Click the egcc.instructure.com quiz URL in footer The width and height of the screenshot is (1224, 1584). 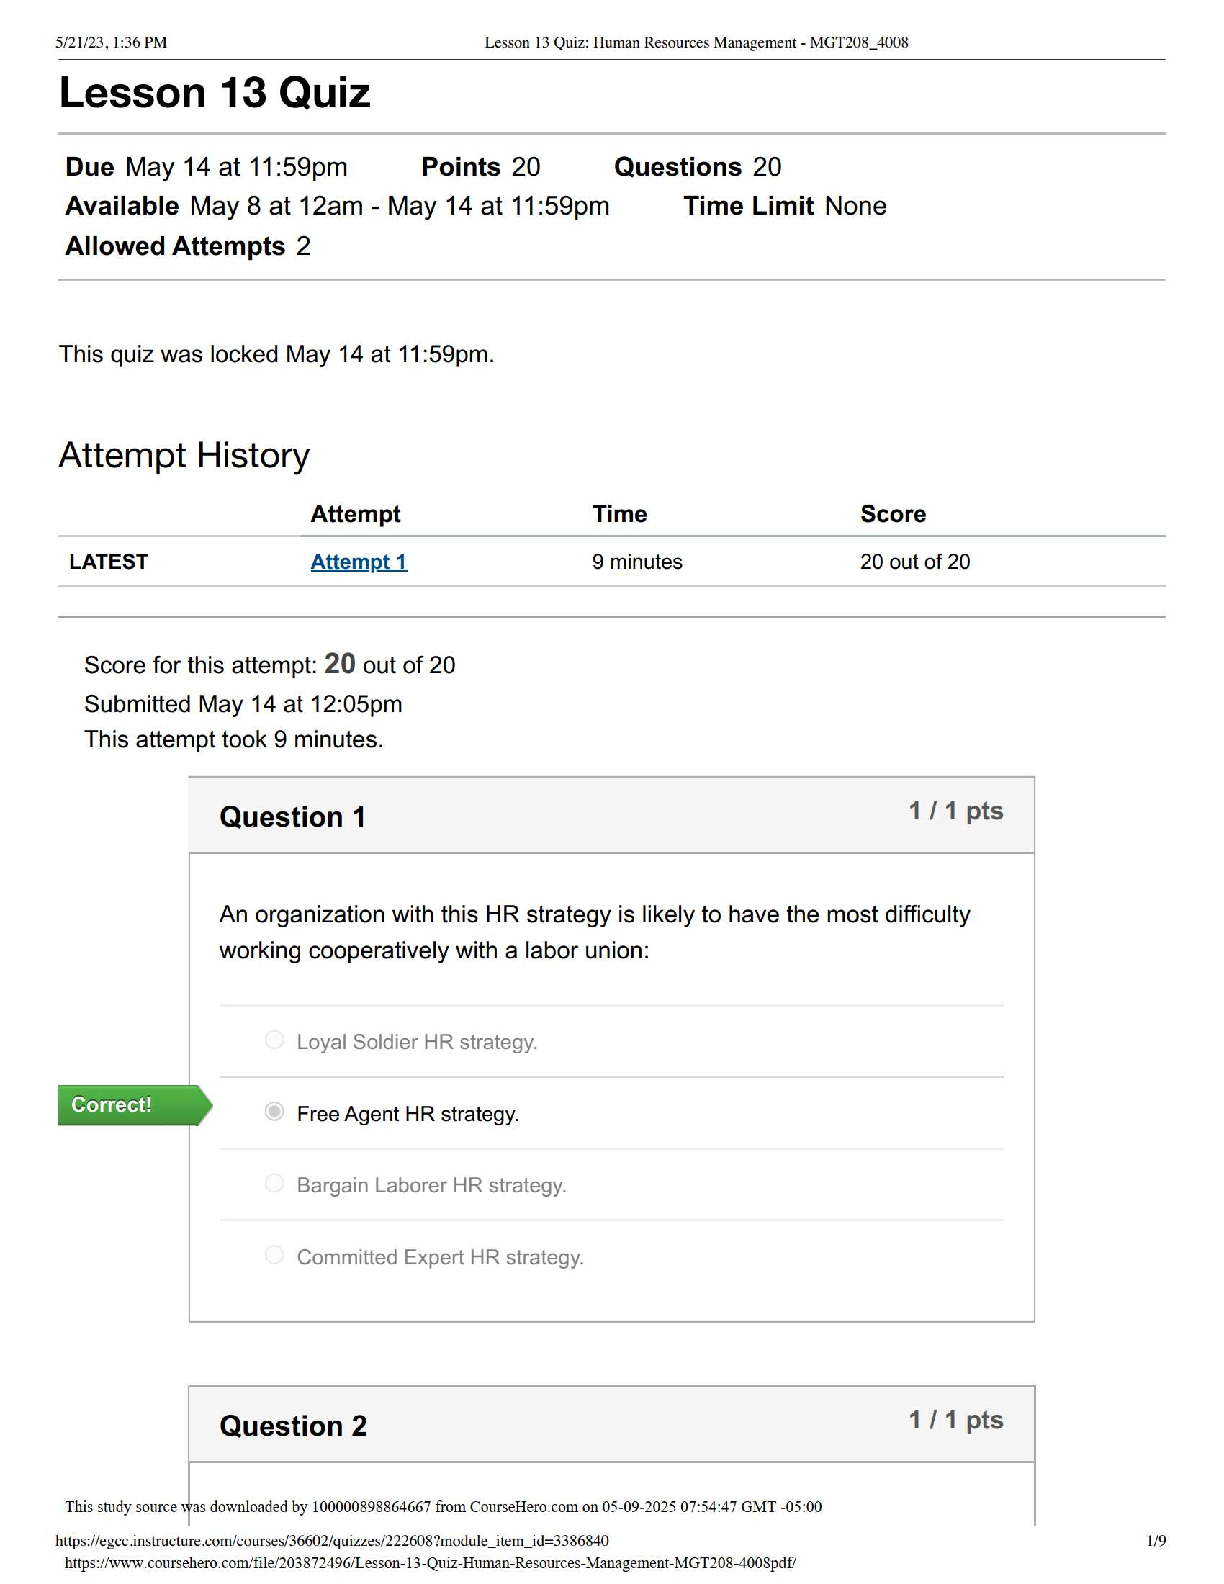[x=331, y=1541]
